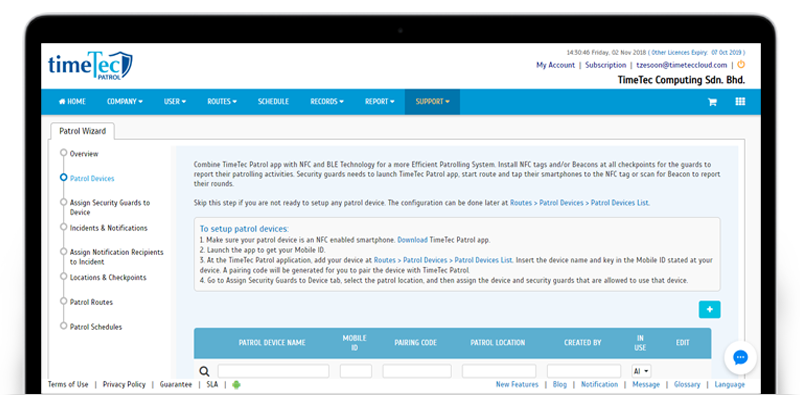800x395 pixels.
Task: Open New Features footer link
Action: [517, 384]
